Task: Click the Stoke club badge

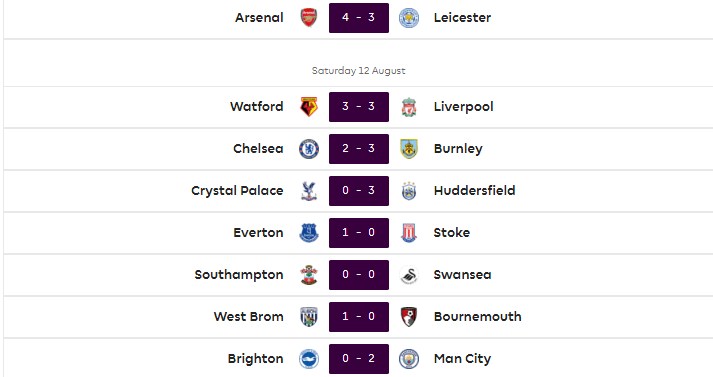Action: [x=409, y=233]
